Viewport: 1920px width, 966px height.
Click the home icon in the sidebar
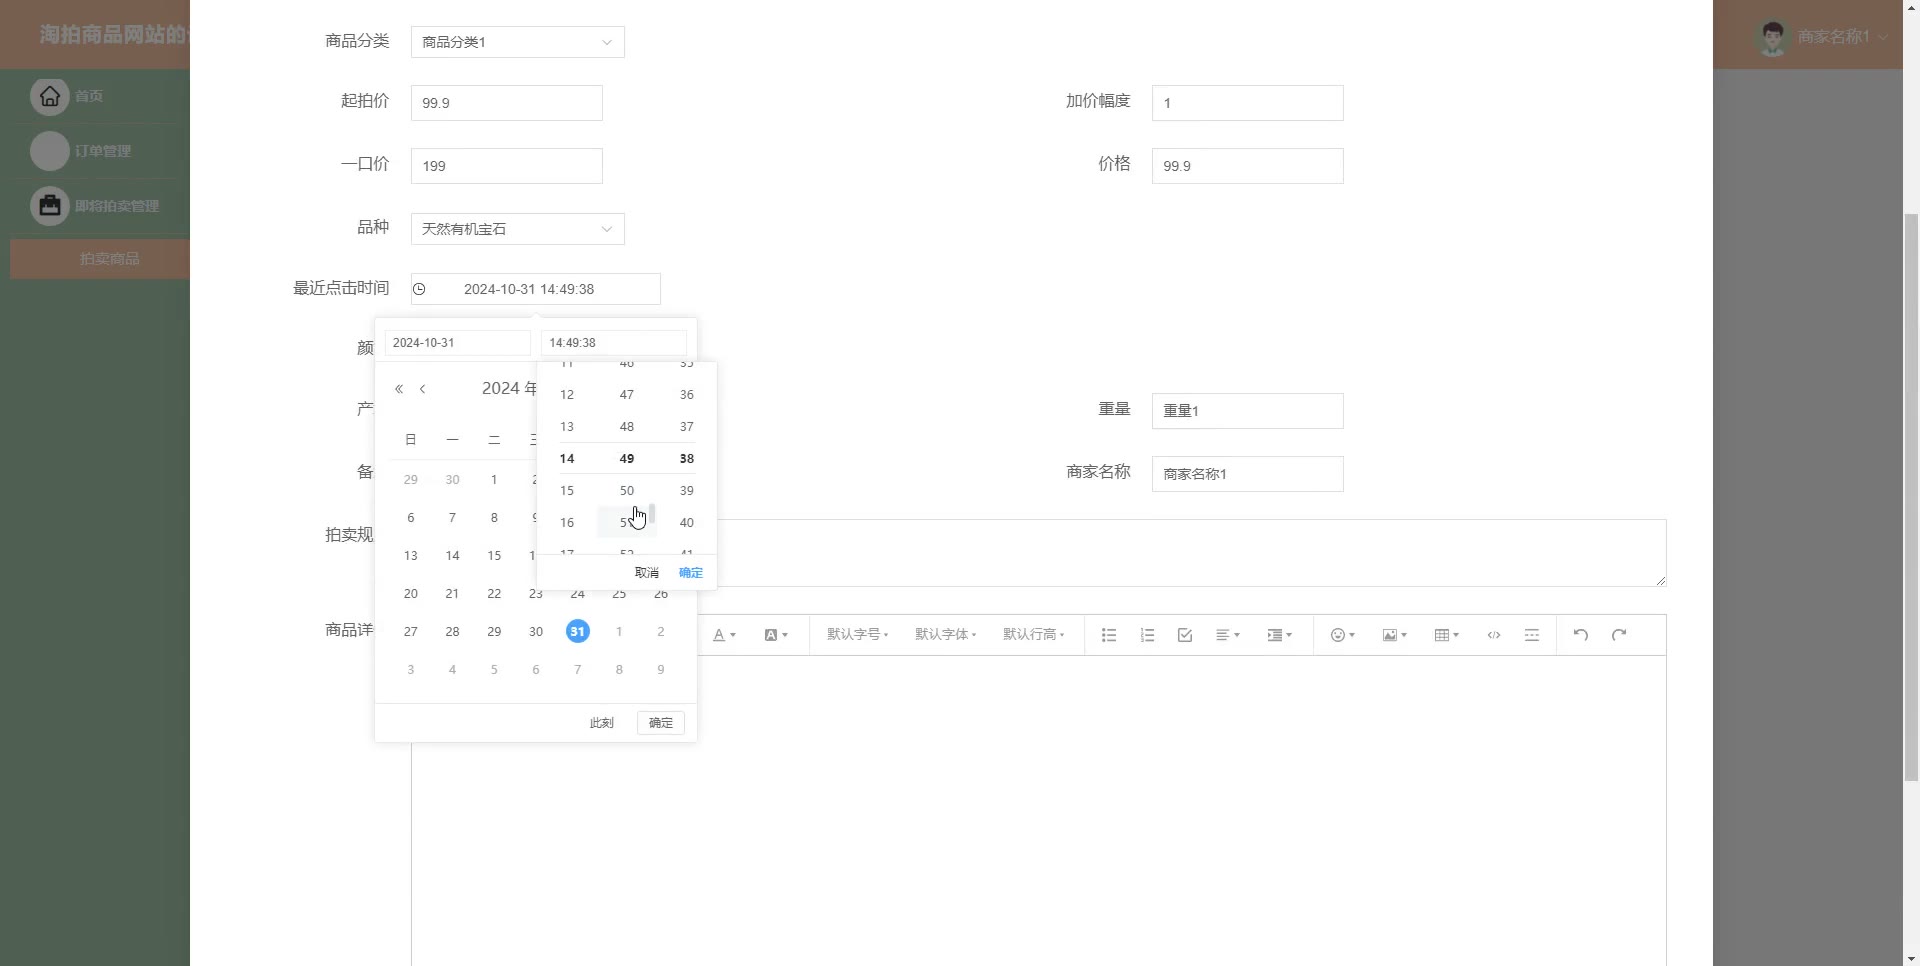tap(50, 96)
